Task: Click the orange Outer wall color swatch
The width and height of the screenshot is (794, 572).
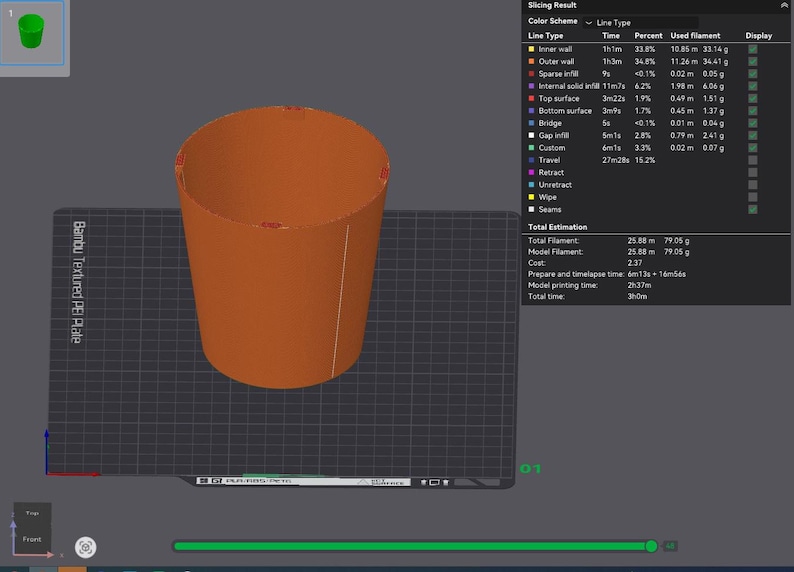Action: tap(531, 61)
